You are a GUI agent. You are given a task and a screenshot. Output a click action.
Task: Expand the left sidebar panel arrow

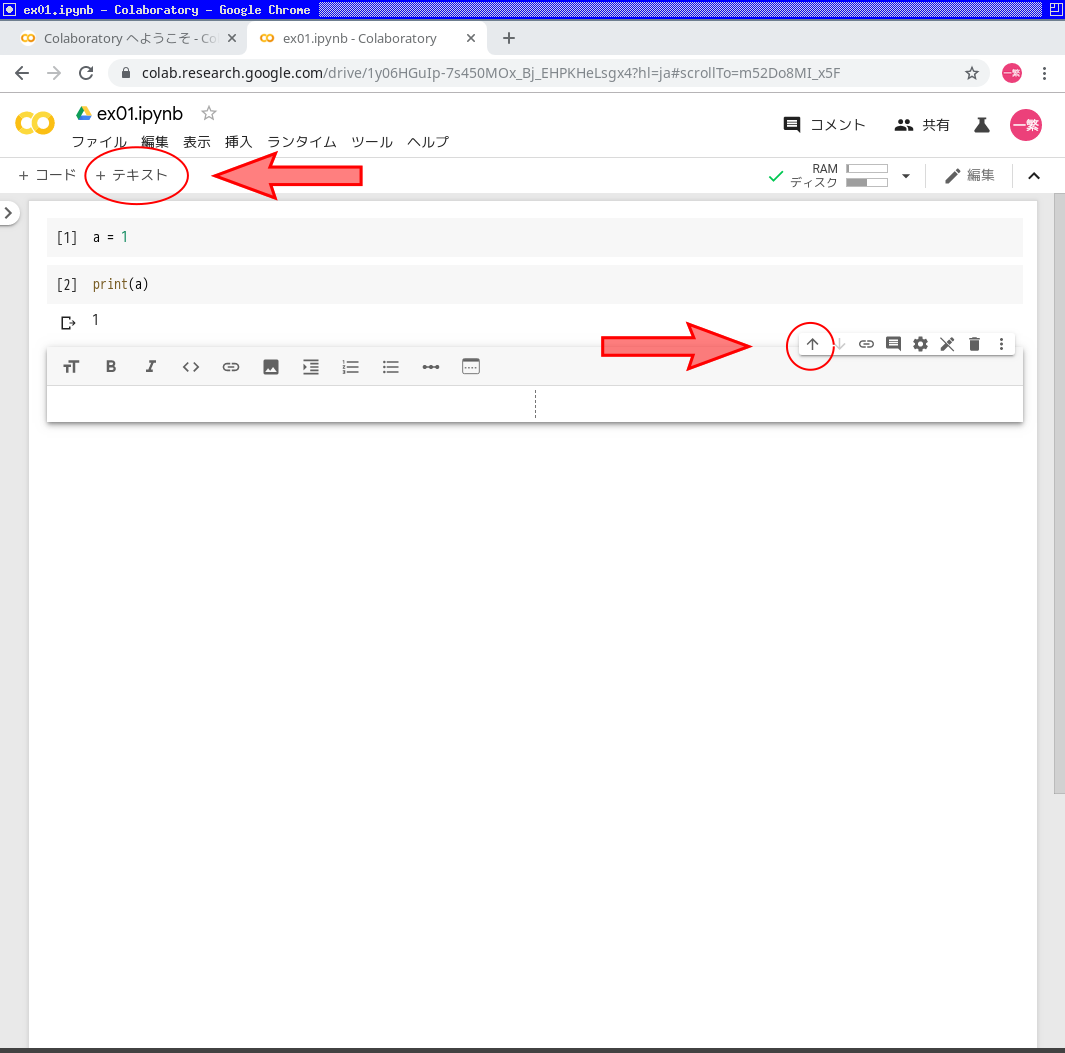(9, 213)
